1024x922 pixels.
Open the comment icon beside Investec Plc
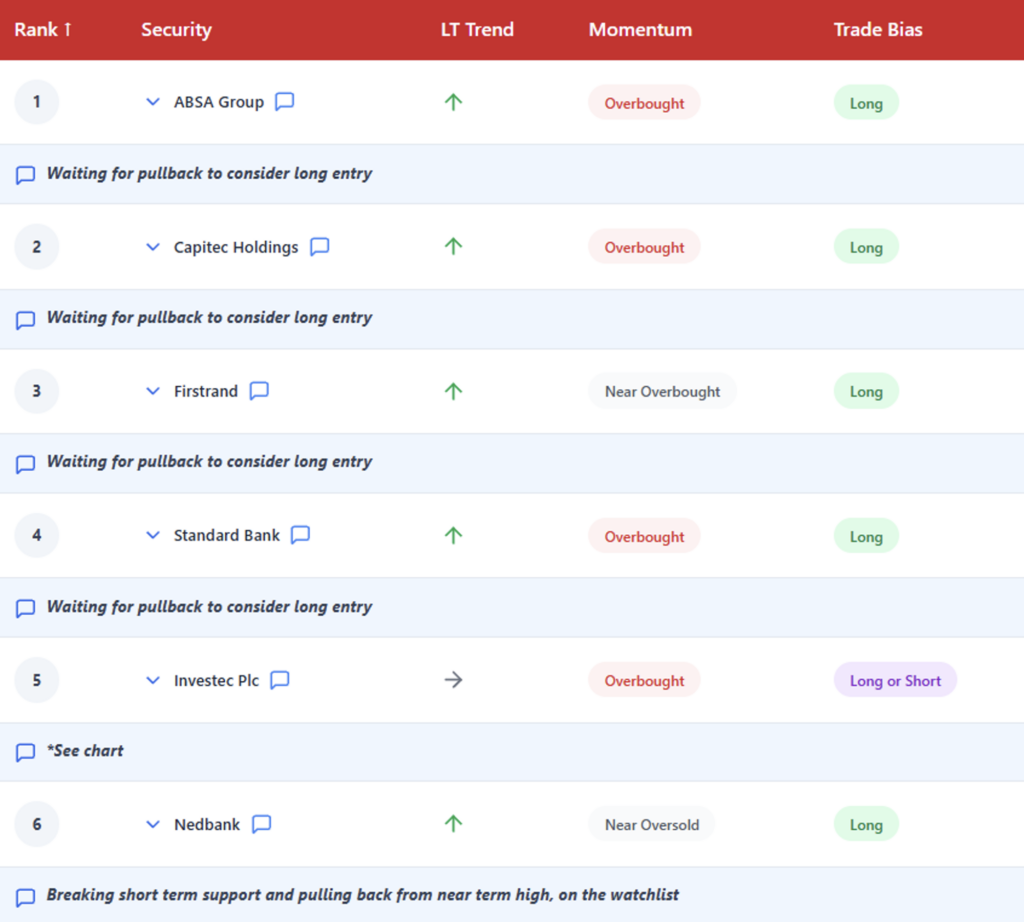[280, 680]
